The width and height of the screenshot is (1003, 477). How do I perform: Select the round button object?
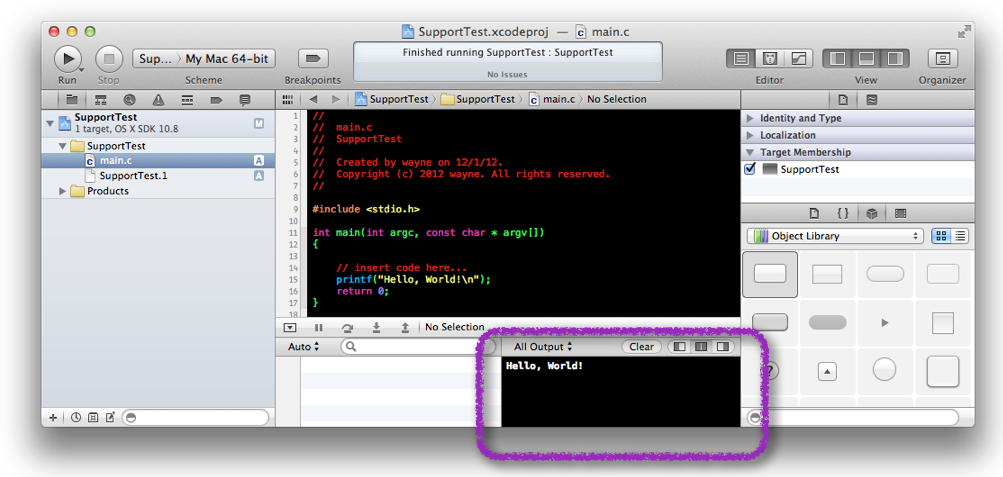tap(885, 369)
